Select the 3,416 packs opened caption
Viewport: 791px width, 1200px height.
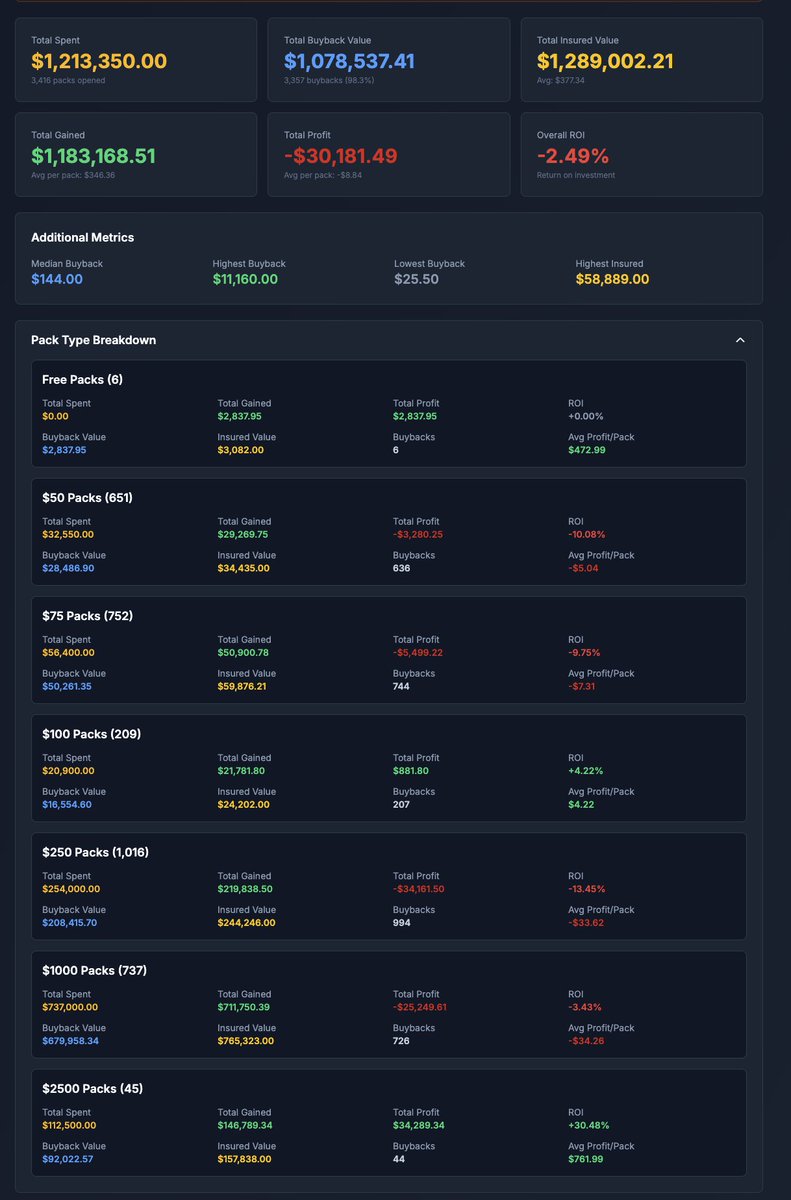68,80
